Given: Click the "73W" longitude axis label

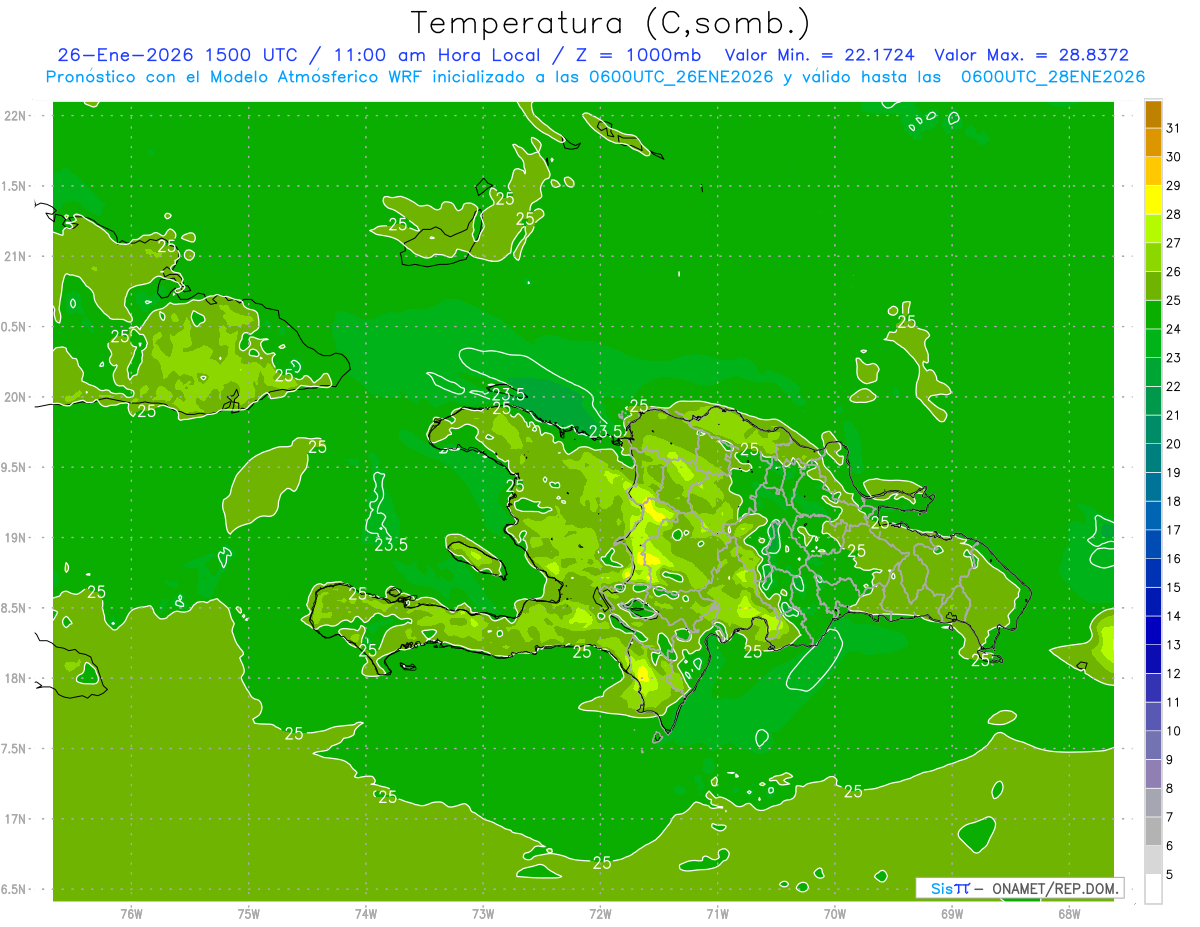Looking at the screenshot, I should pos(483,914).
